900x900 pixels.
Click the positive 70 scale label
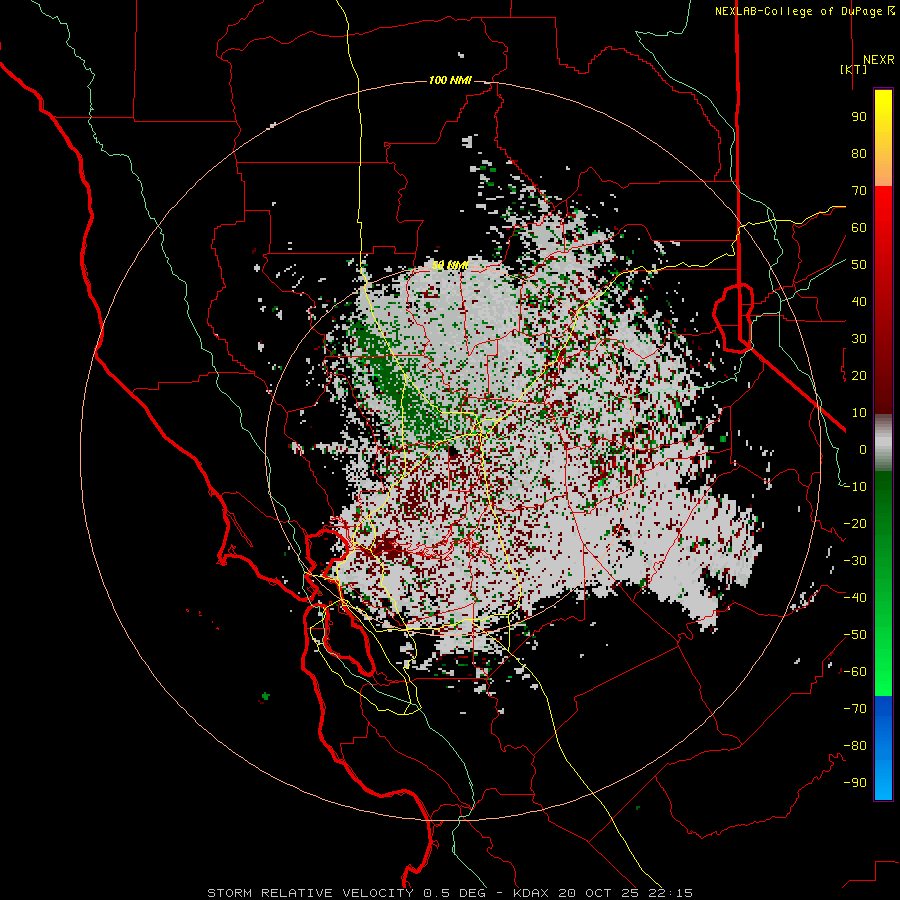click(x=859, y=191)
